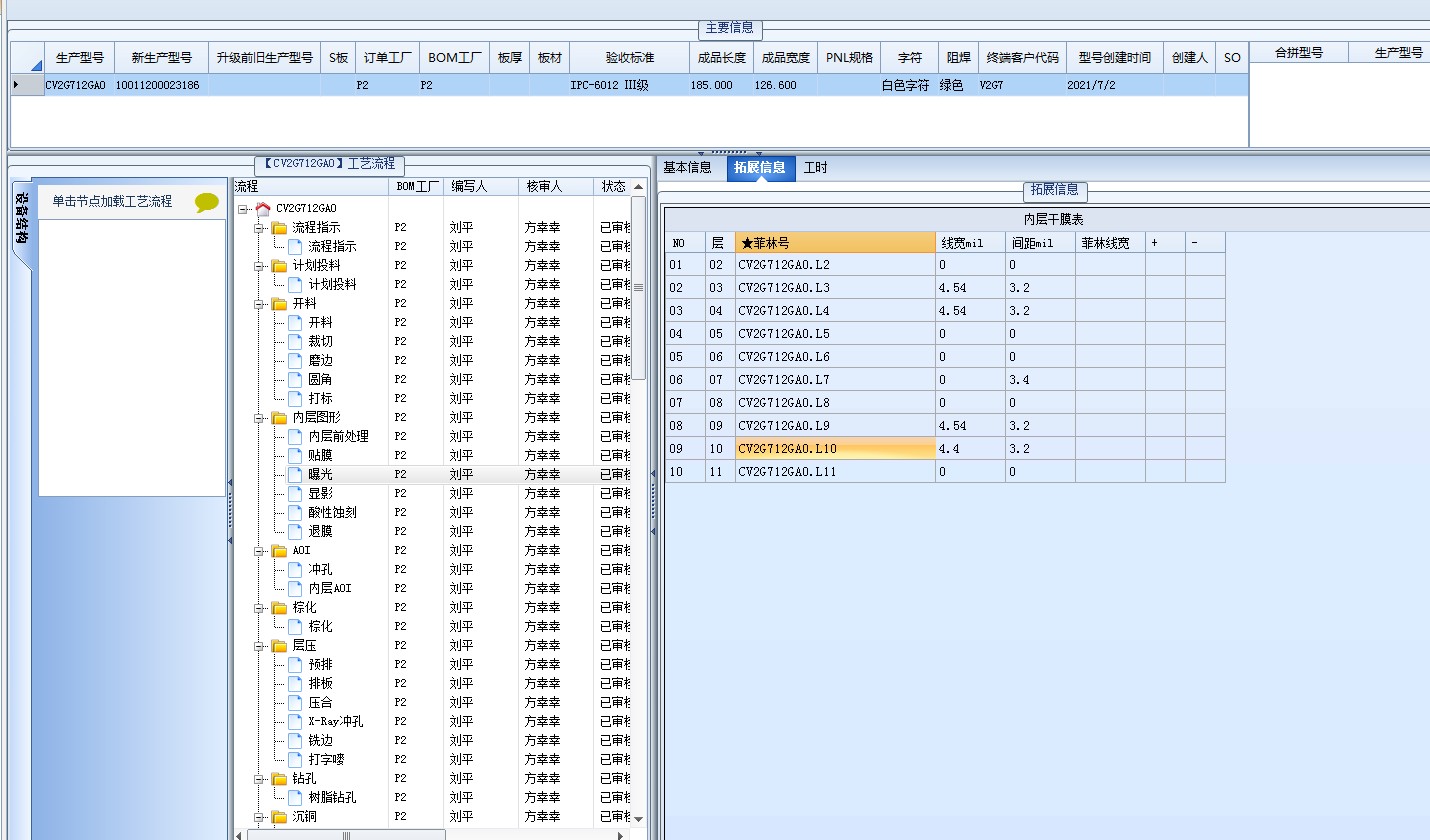1430x840 pixels.
Task: Click the document icon next to 内层AOI
Action: (295, 589)
